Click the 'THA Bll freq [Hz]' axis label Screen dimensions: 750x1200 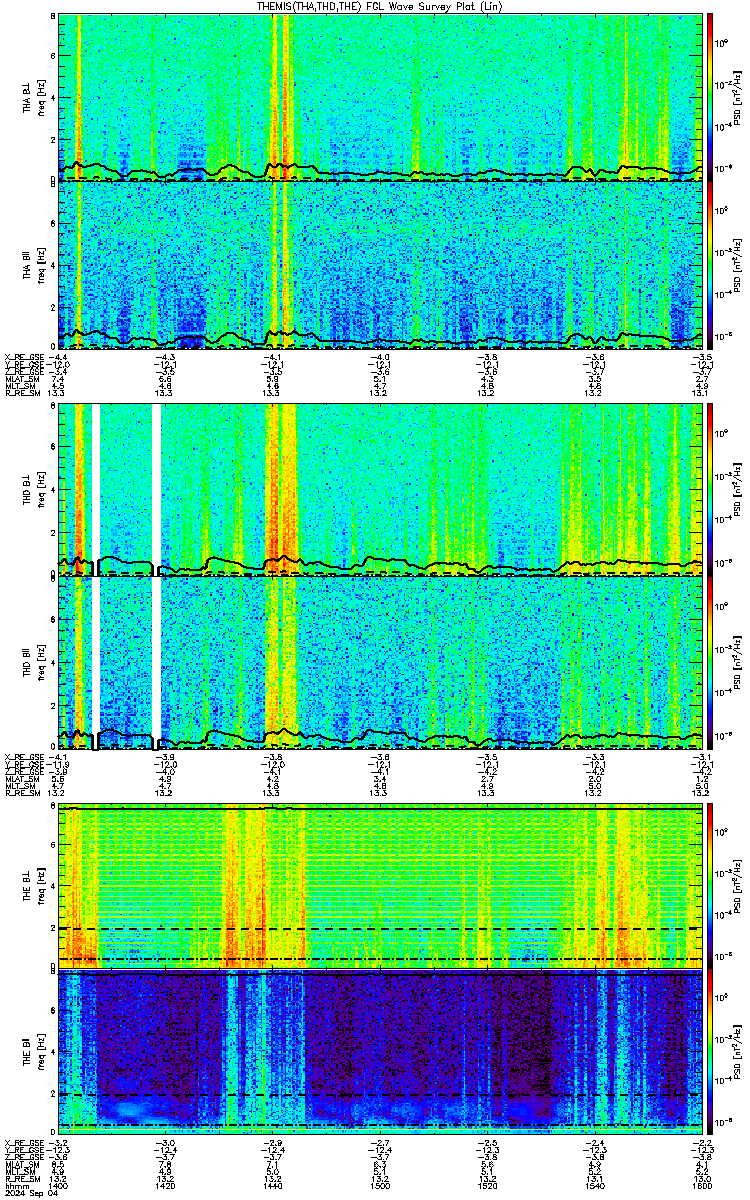[34, 265]
